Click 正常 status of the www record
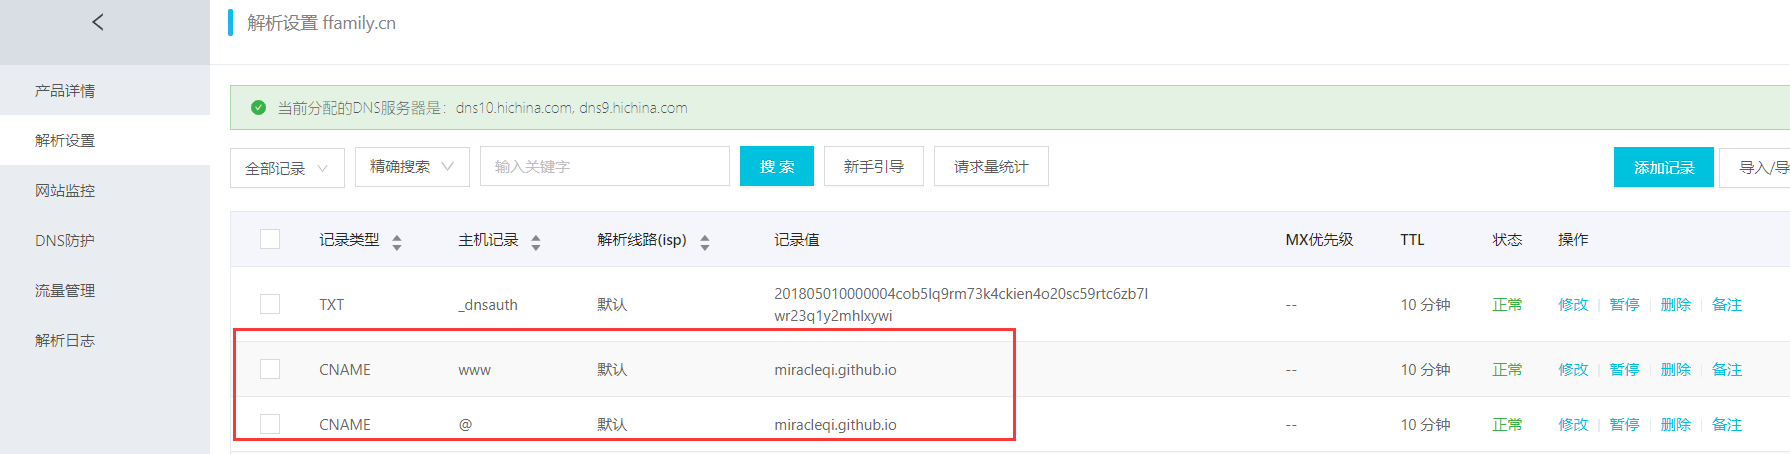Screen dimensions: 1790x454 coord(1507,370)
